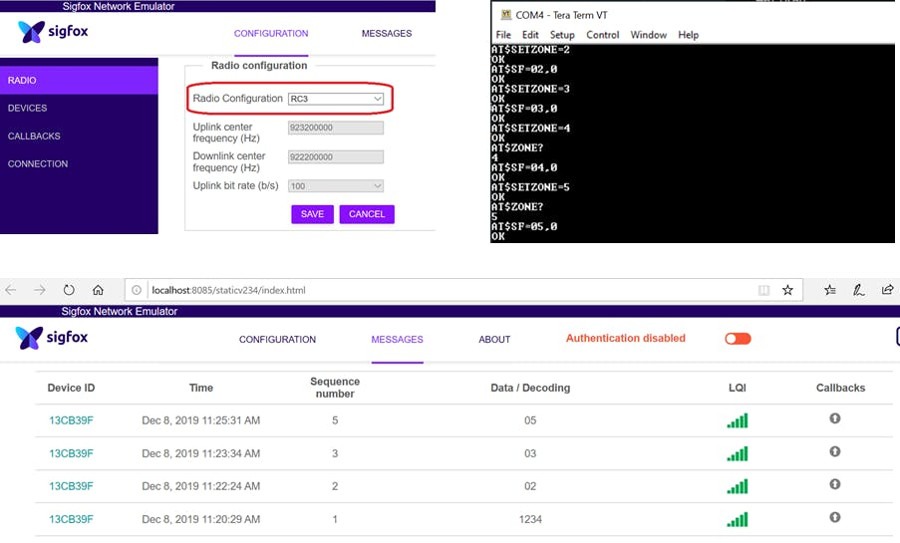Open the Radio Configuration RC3 dropdown
Screen dimensions: 900x543
pos(336,99)
